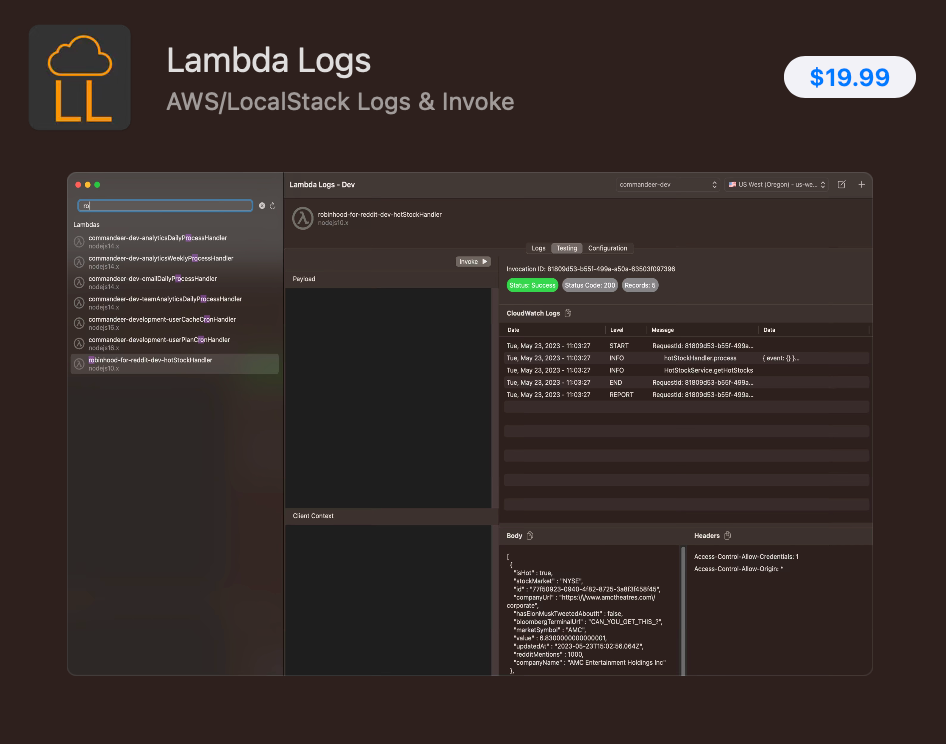Click the Invoke button
This screenshot has height=744, width=946.
(x=473, y=261)
